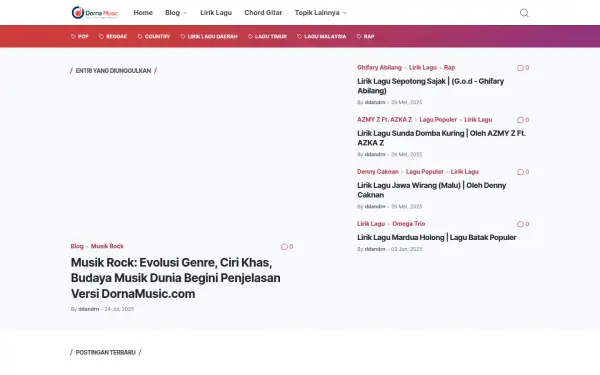The width and height of the screenshot is (600, 375).
Task: Select the RAP tag
Action: click(365, 36)
